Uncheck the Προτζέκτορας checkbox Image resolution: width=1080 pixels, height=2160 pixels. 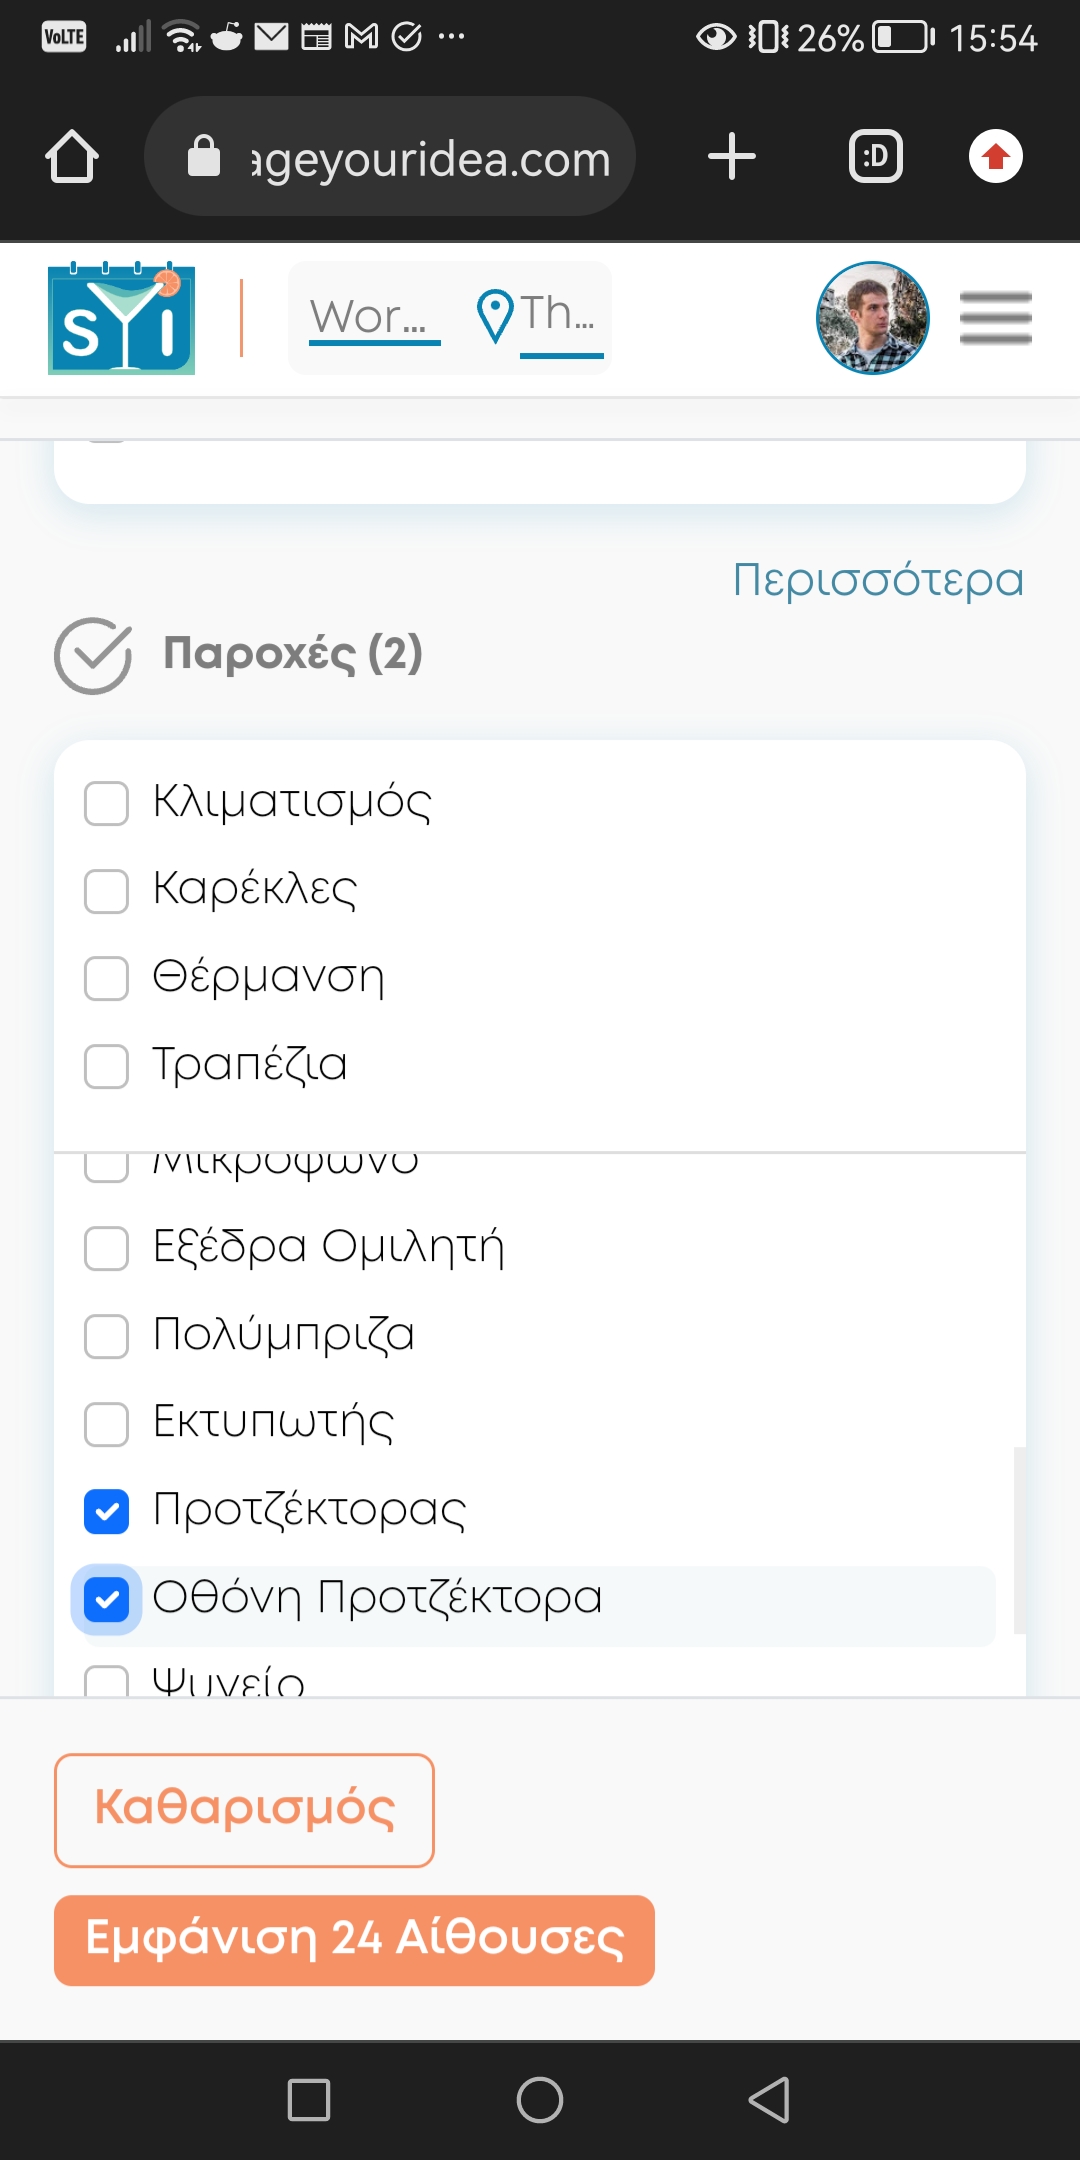point(107,1511)
